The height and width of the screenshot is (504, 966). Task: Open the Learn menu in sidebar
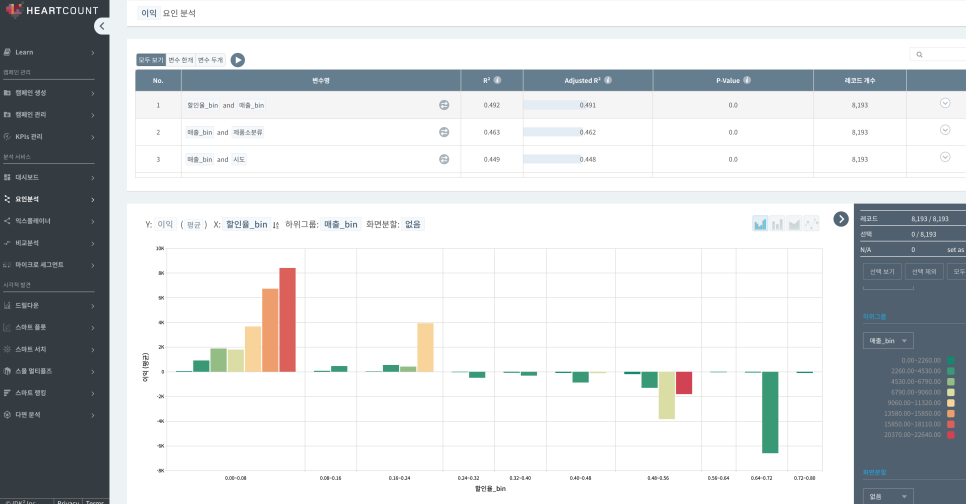tap(49, 52)
